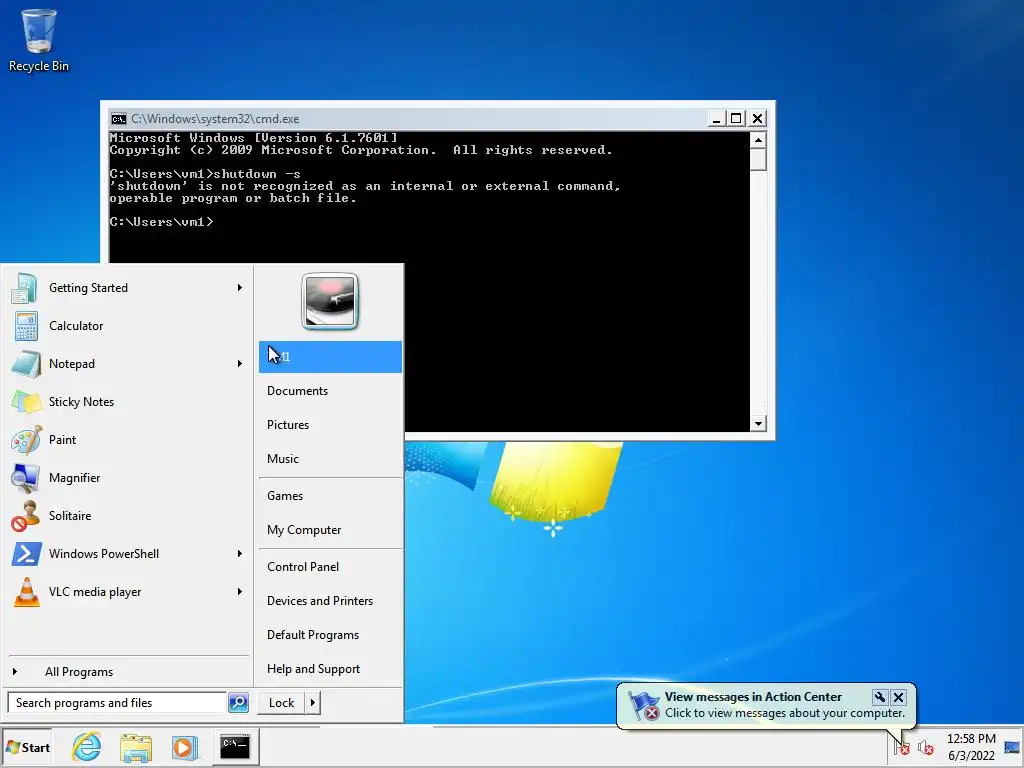Start the Magnifier program
The width and height of the screenshot is (1024, 768).
coord(74,477)
